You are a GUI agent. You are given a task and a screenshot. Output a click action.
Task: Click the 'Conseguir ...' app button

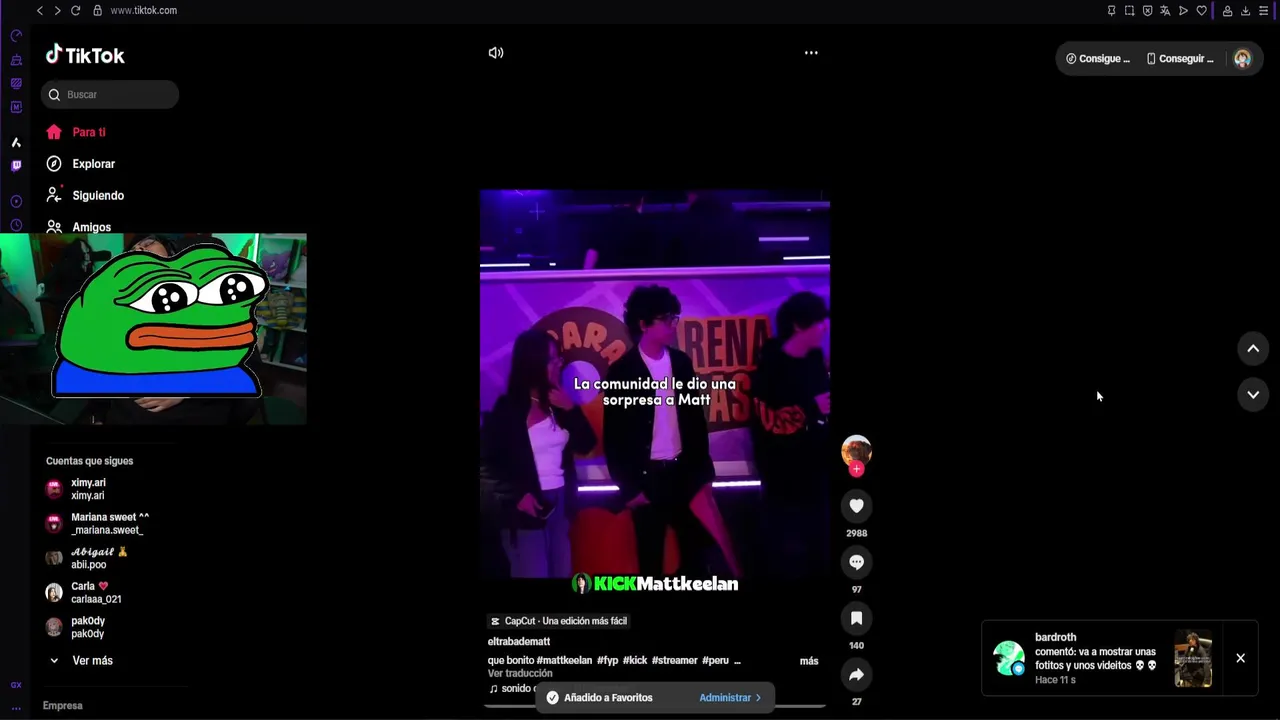[1180, 59]
